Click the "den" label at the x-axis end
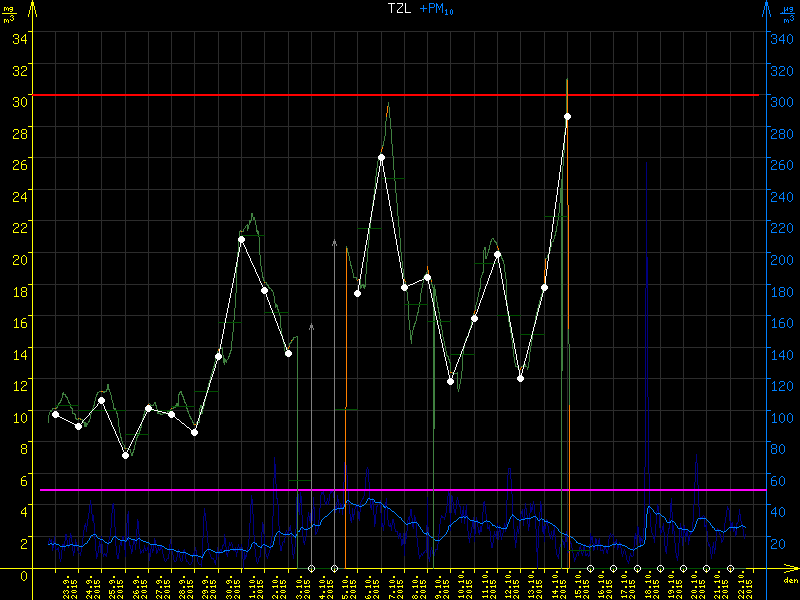This screenshot has width=800, height=600. tap(790, 581)
